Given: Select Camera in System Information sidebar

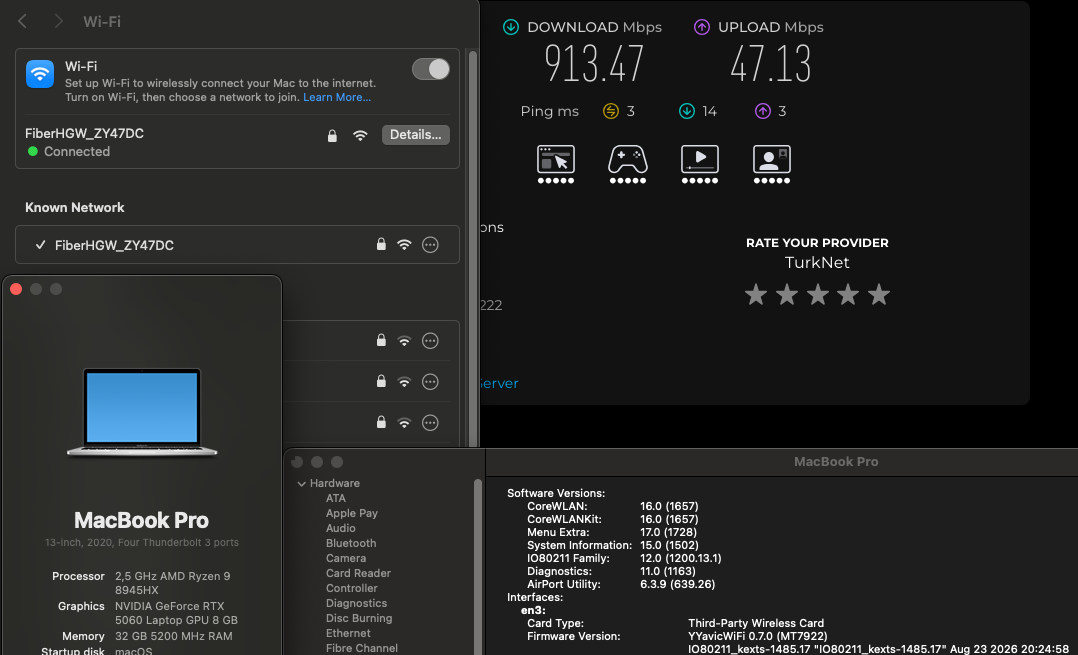Looking at the screenshot, I should pos(346,559).
